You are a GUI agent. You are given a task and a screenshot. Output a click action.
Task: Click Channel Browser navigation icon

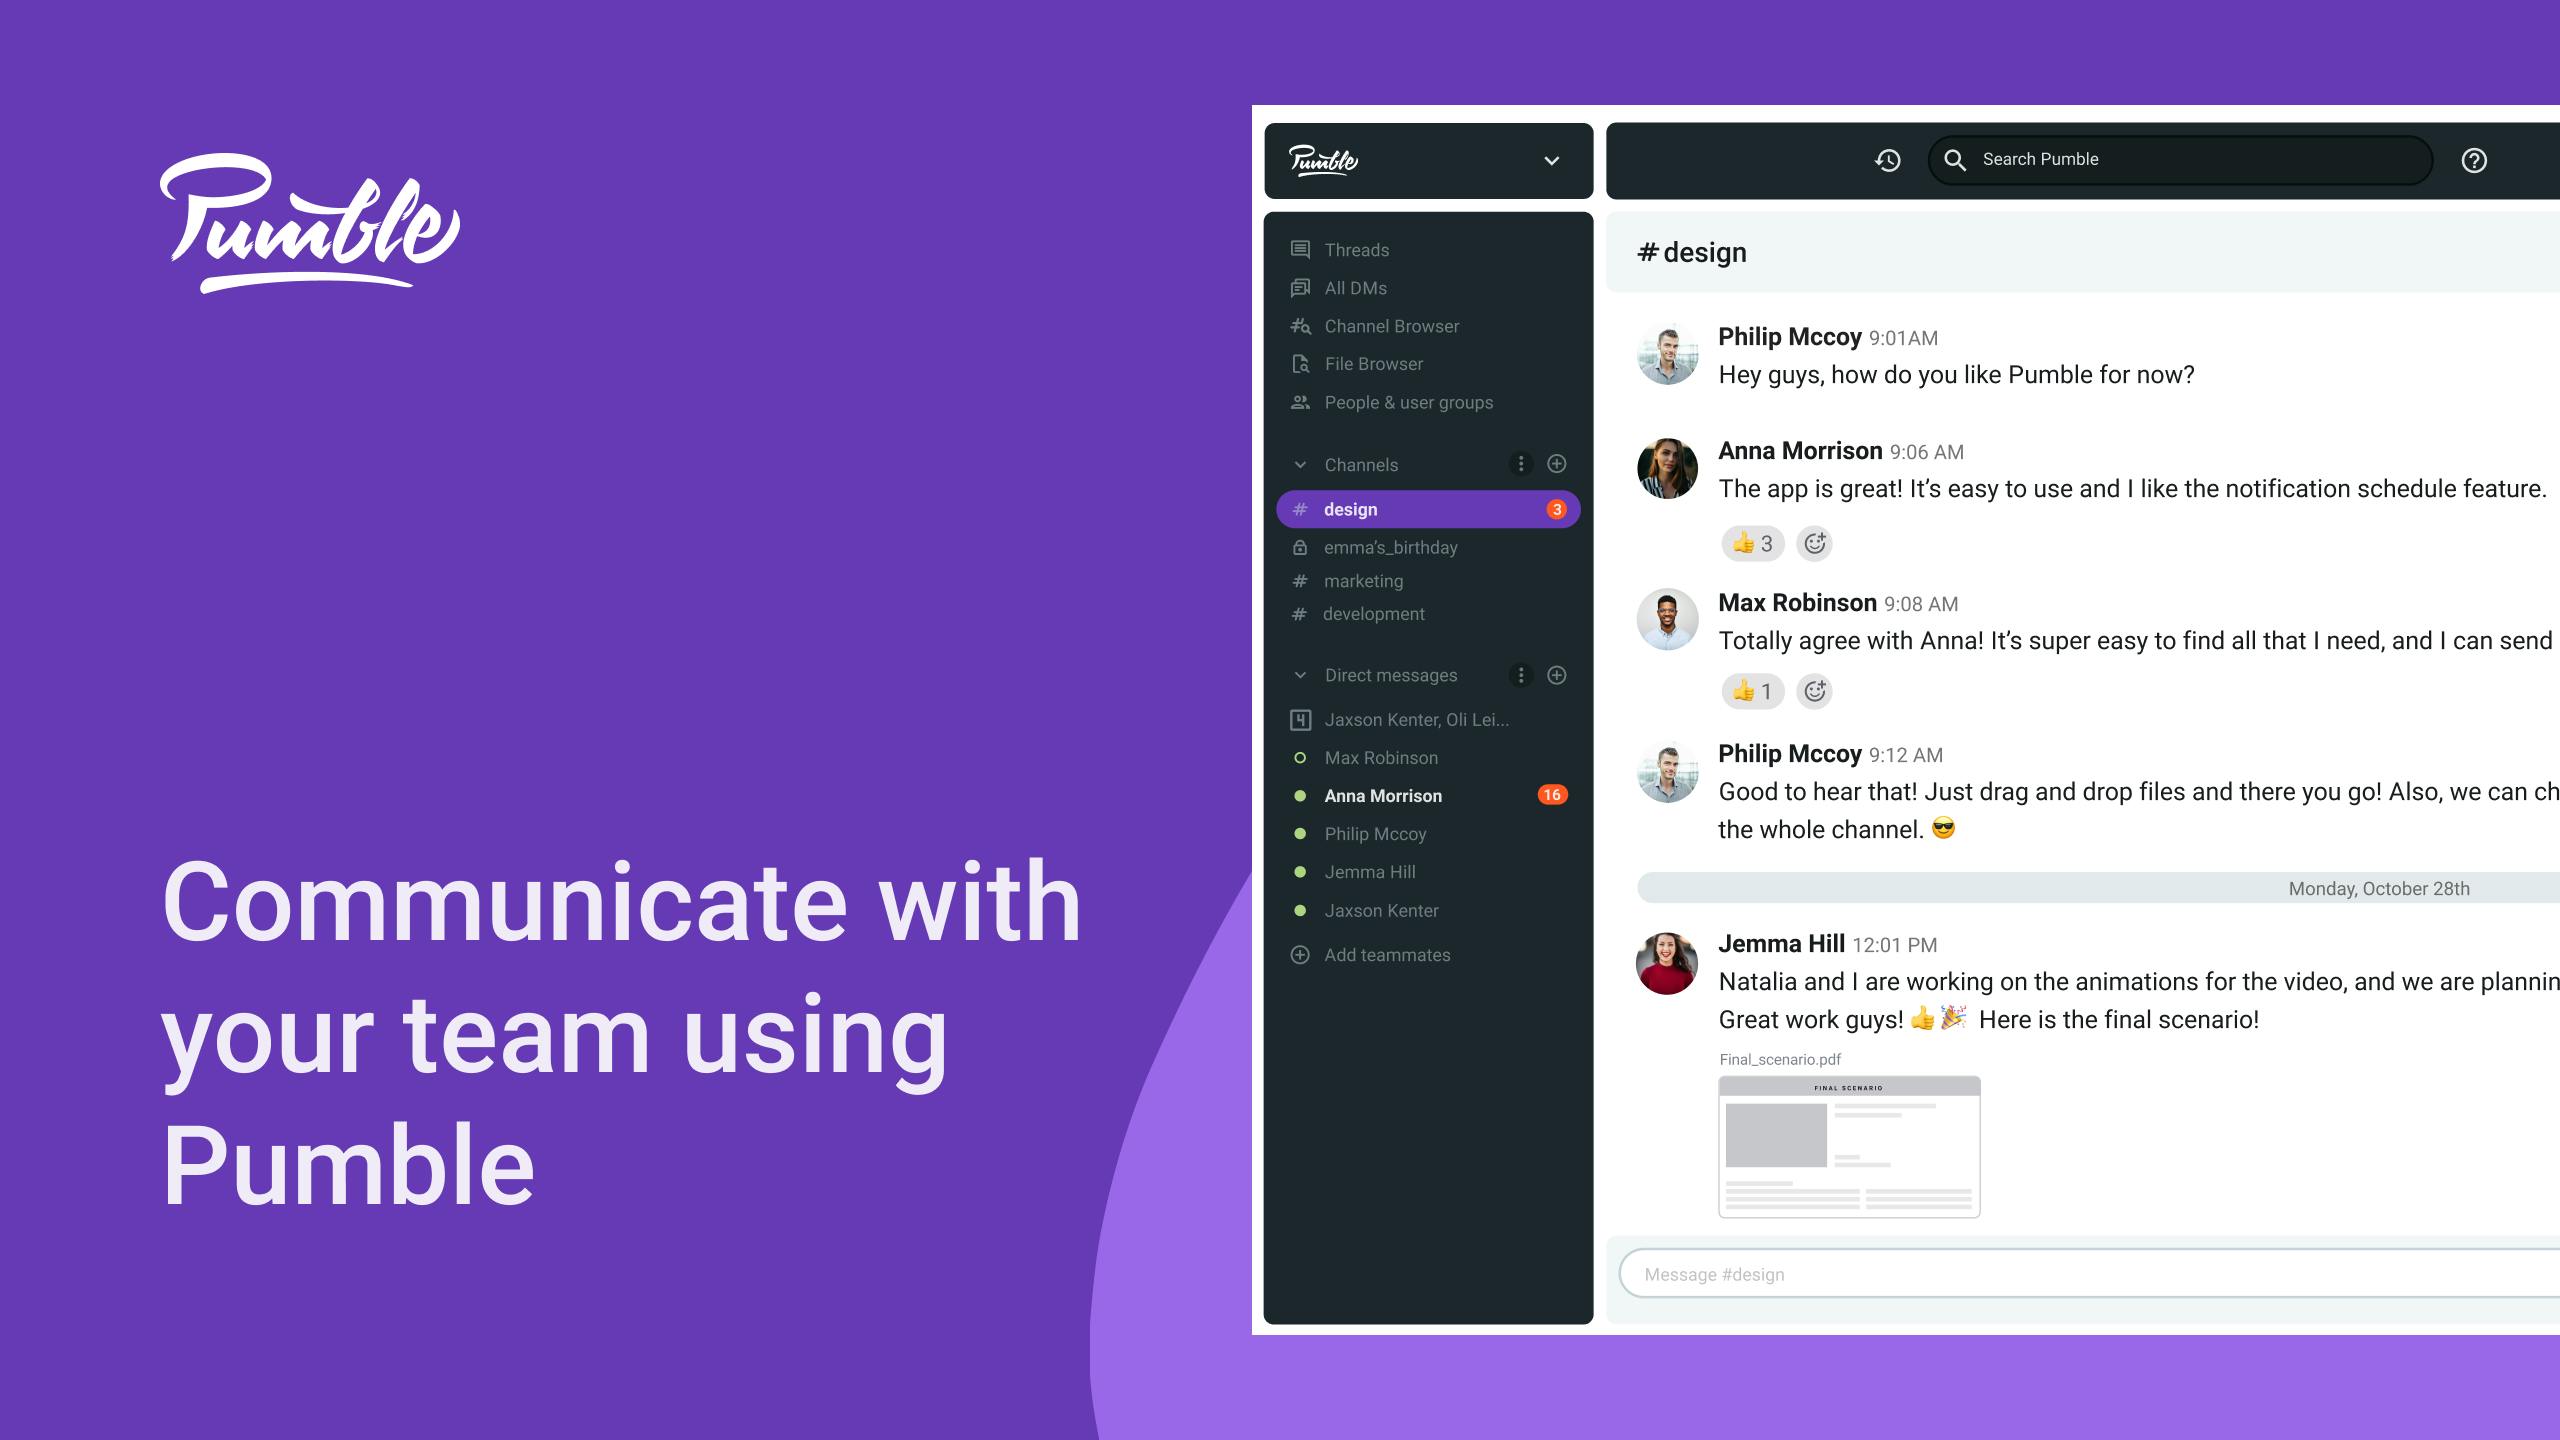tap(1299, 325)
